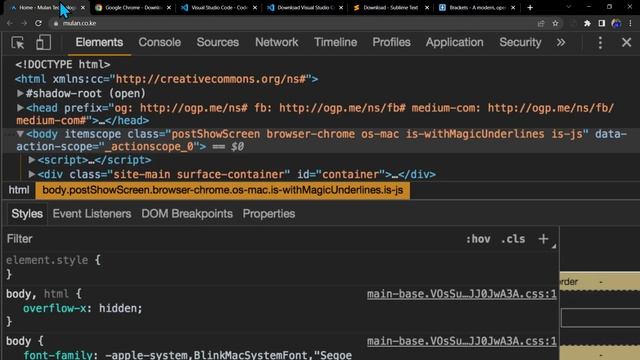Open the Sources tab

click(218, 42)
